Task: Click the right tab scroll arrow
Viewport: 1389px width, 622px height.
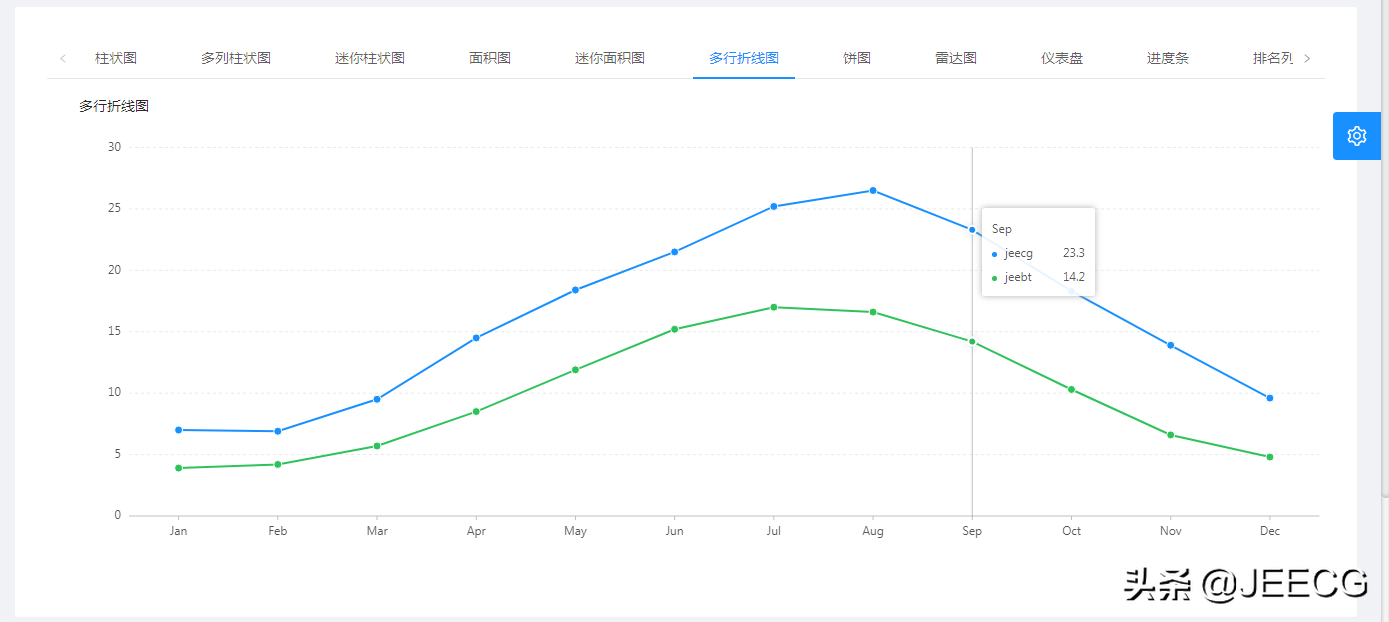Action: 1307,58
